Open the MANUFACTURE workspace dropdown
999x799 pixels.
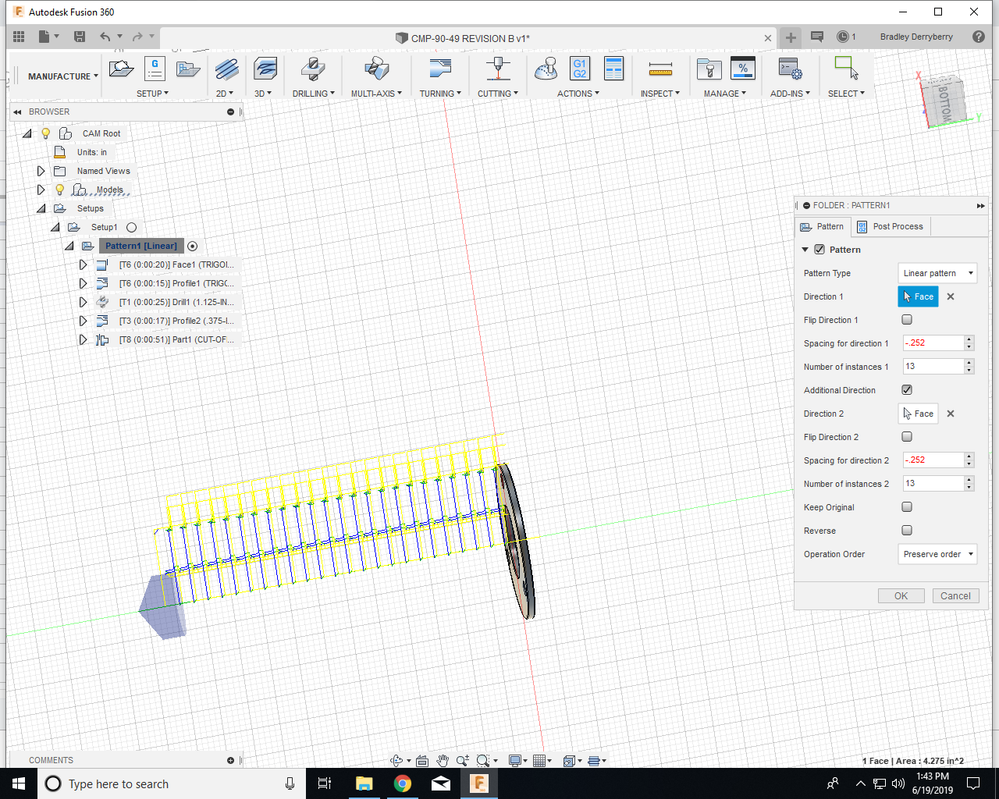62,76
